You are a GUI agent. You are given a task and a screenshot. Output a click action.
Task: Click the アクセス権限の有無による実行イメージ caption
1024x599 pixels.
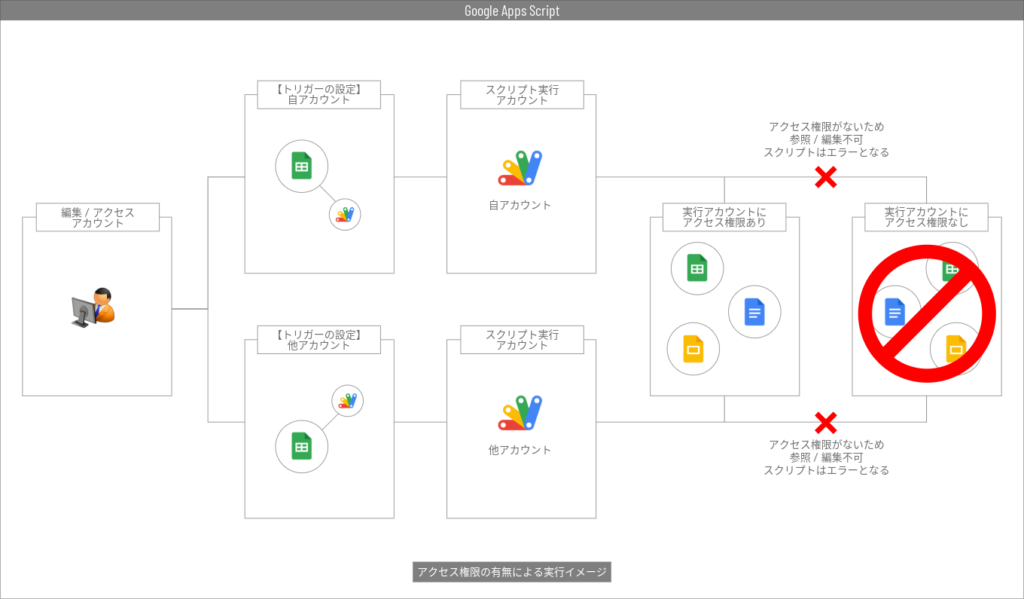[x=512, y=572]
